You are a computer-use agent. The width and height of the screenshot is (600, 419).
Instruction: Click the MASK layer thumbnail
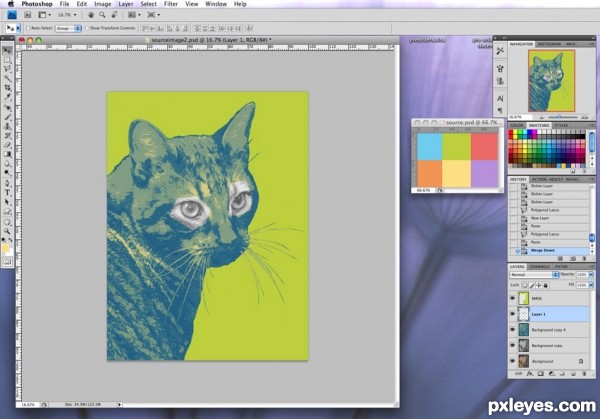(x=523, y=298)
